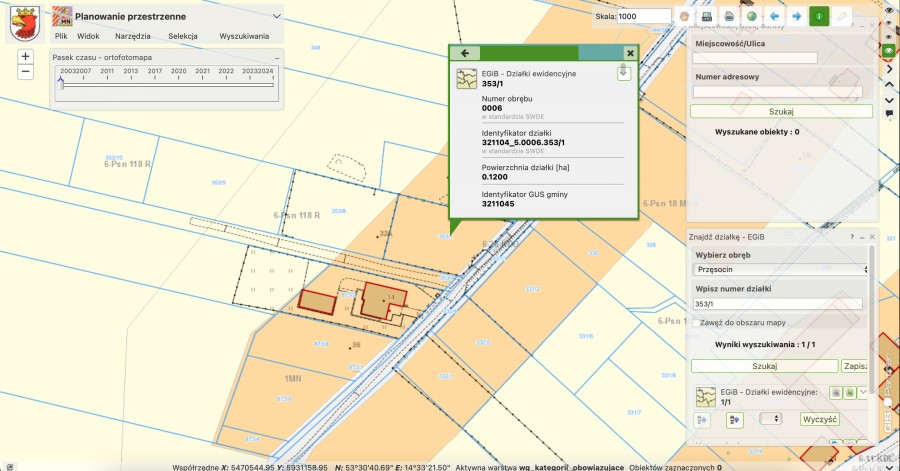Toggle the topmost eye visibility icon
Screen dimensions: 900x471
pos(889,10)
